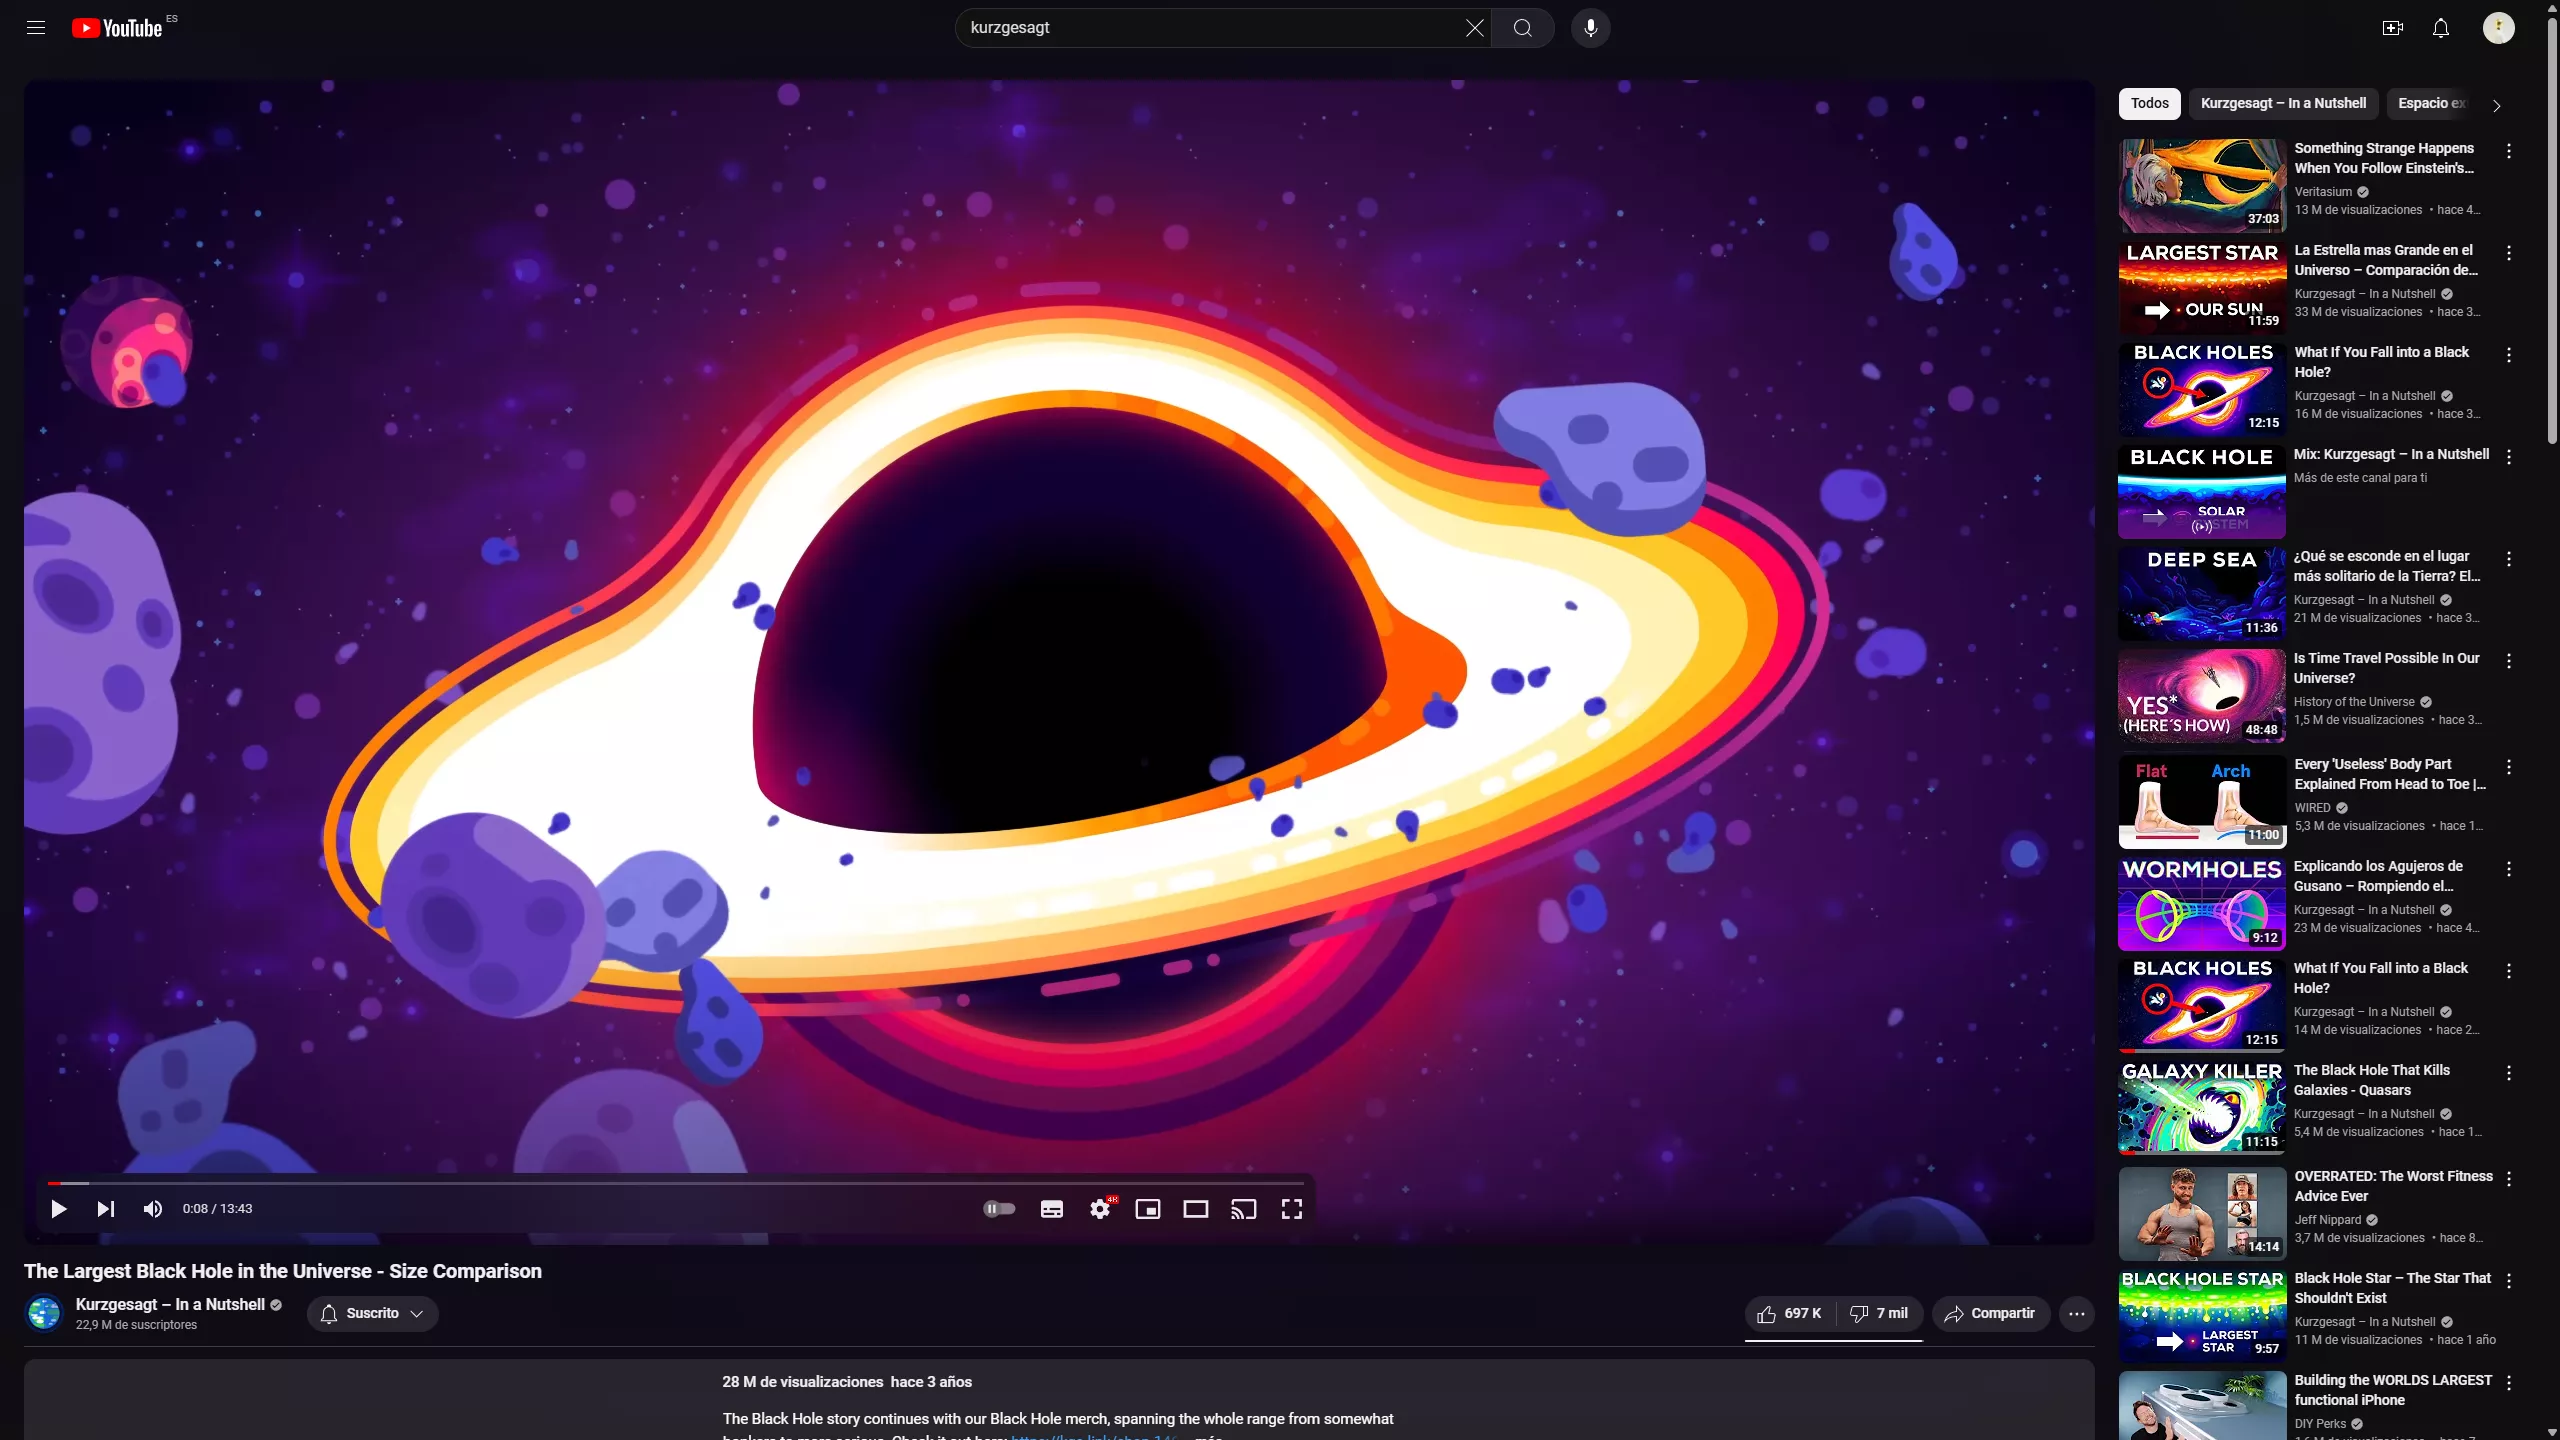This screenshot has width=2560, height=1440.
Task: Start voice search with the microphone
Action: pyautogui.click(x=1590, y=28)
